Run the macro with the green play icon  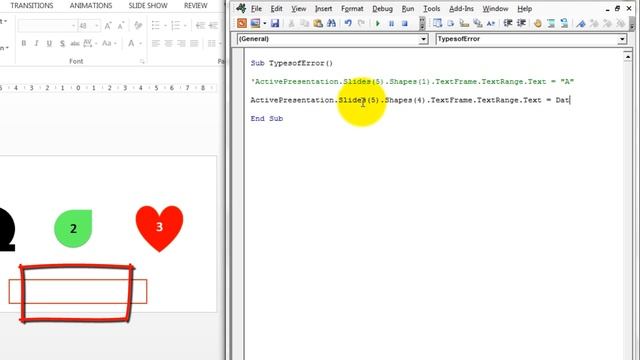pyautogui.click(x=378, y=23)
